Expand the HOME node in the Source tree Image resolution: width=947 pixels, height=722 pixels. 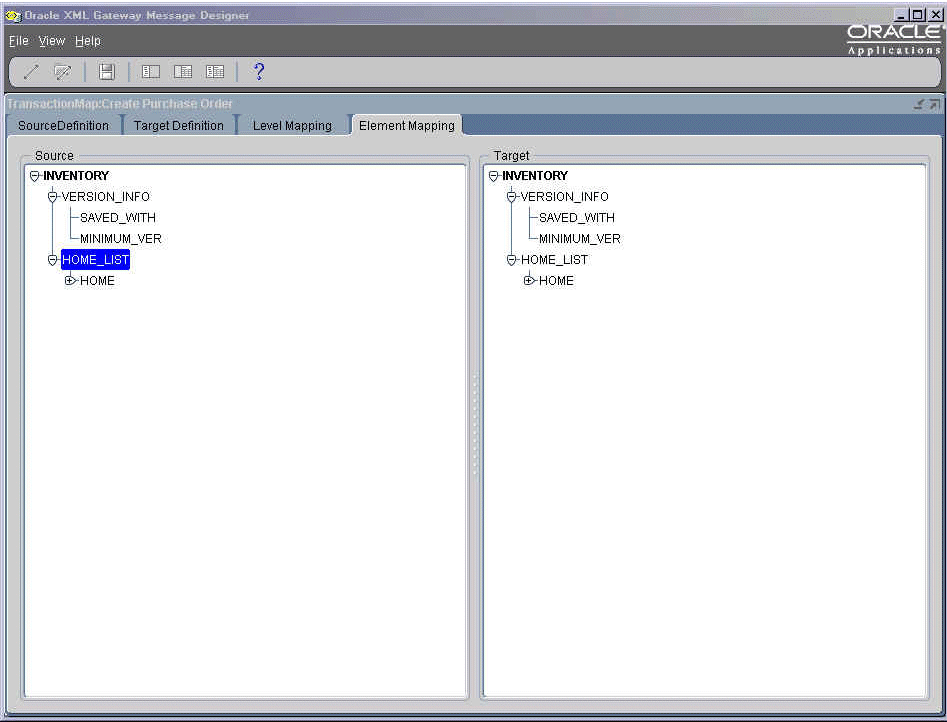tap(70, 280)
